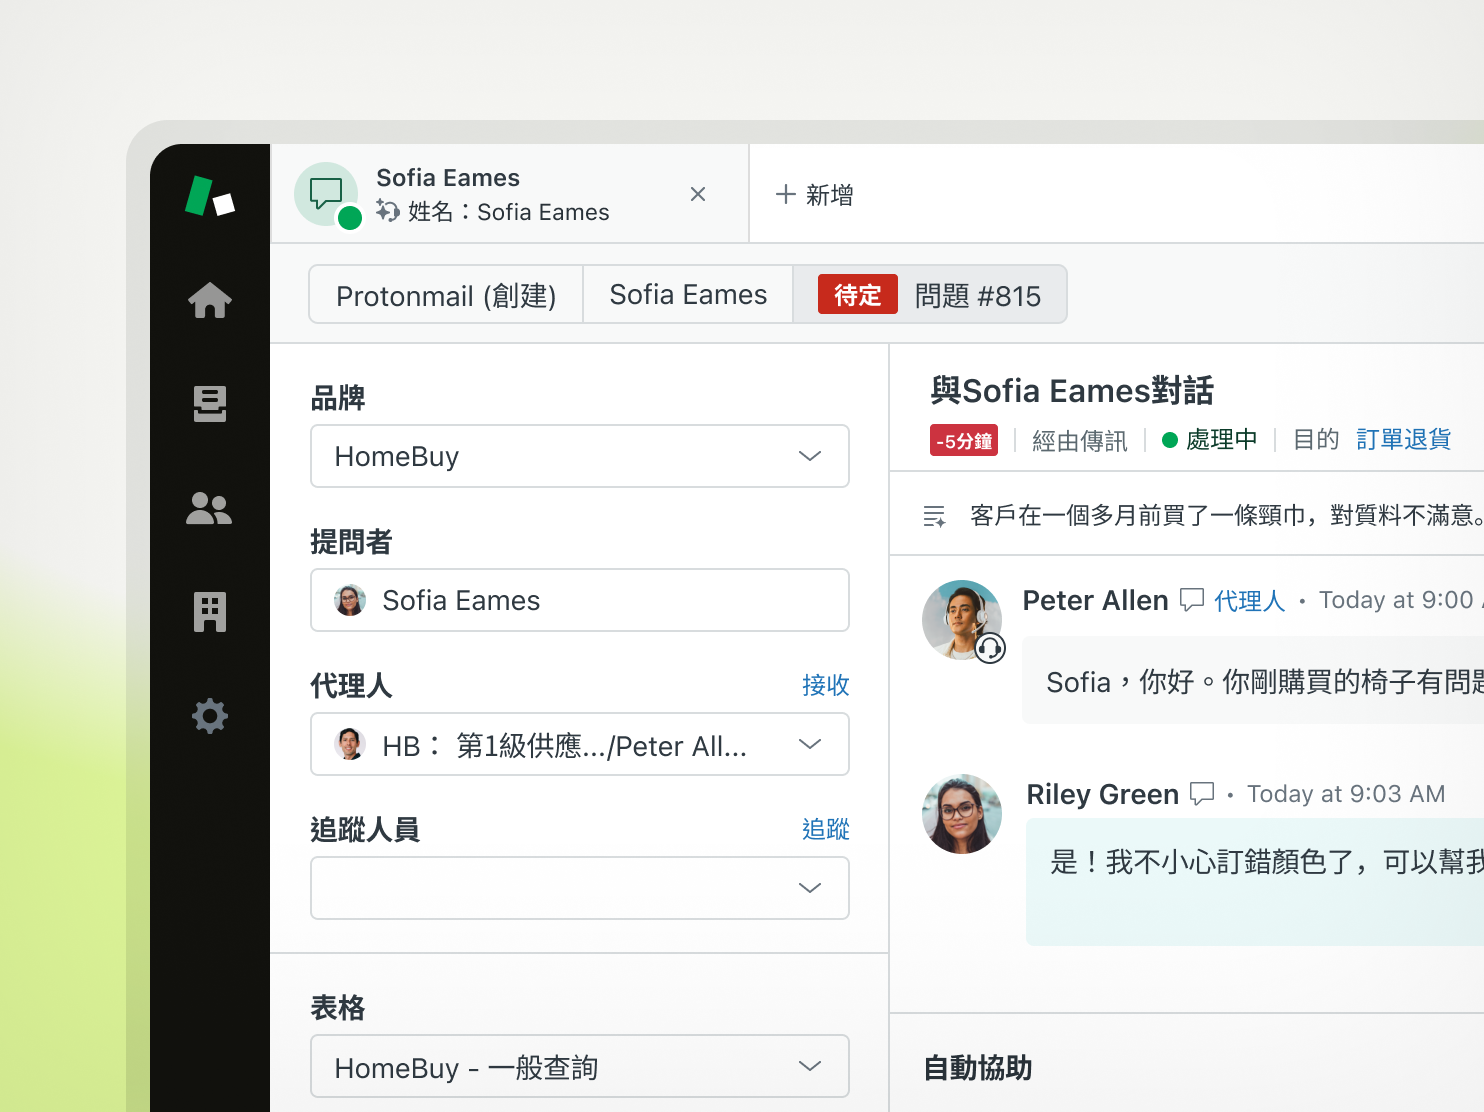This screenshot has width=1484, height=1112.
Task: Click the avatar in 提問者 field
Action: tap(350, 600)
